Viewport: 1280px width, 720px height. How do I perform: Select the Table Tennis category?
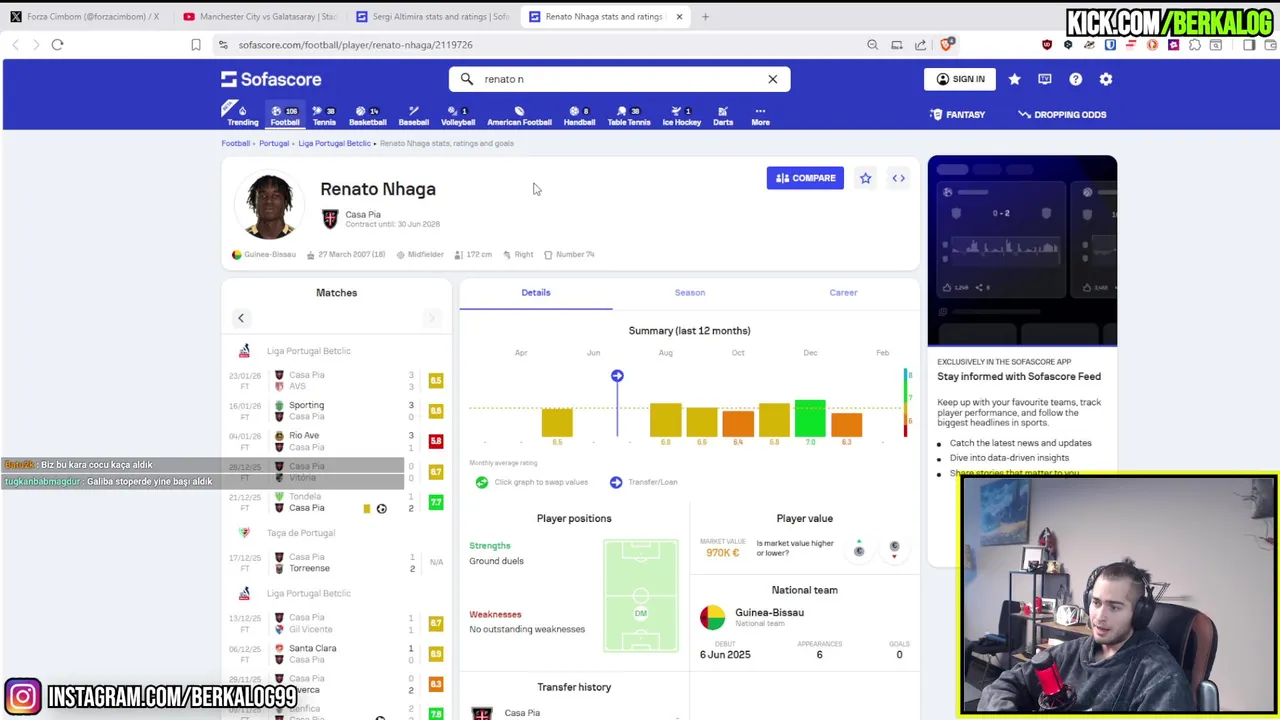coord(628,115)
